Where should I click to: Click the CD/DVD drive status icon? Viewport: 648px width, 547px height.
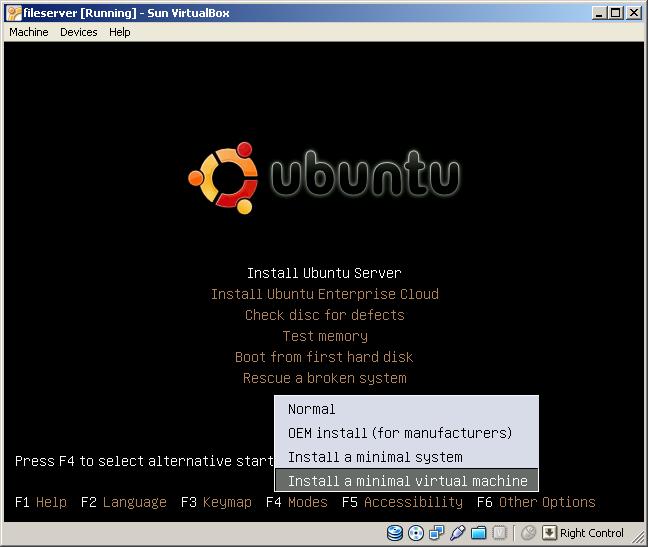416,533
